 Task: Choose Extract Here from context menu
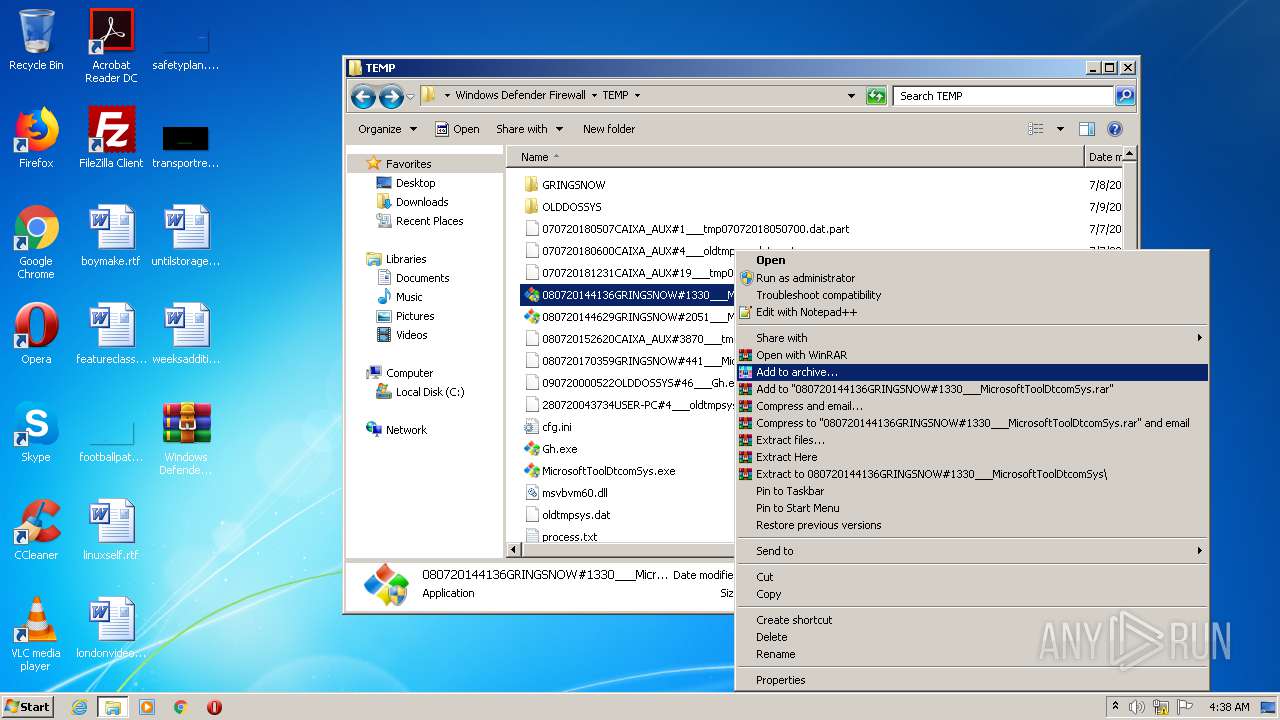tap(972, 457)
